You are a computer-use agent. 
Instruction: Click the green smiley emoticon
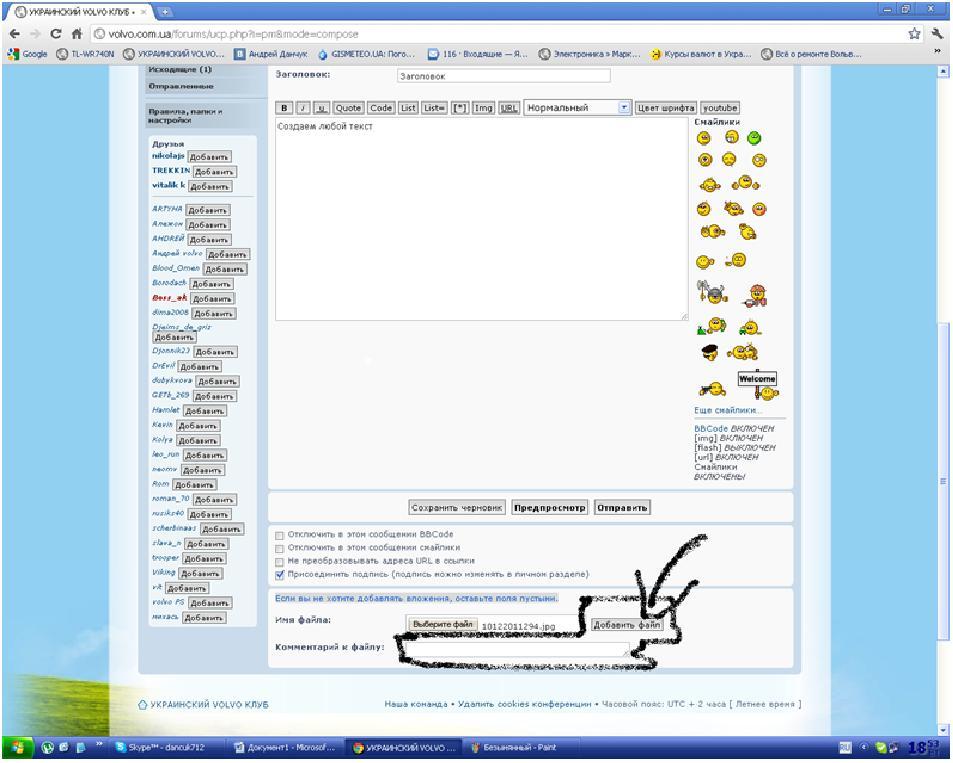pos(755,137)
